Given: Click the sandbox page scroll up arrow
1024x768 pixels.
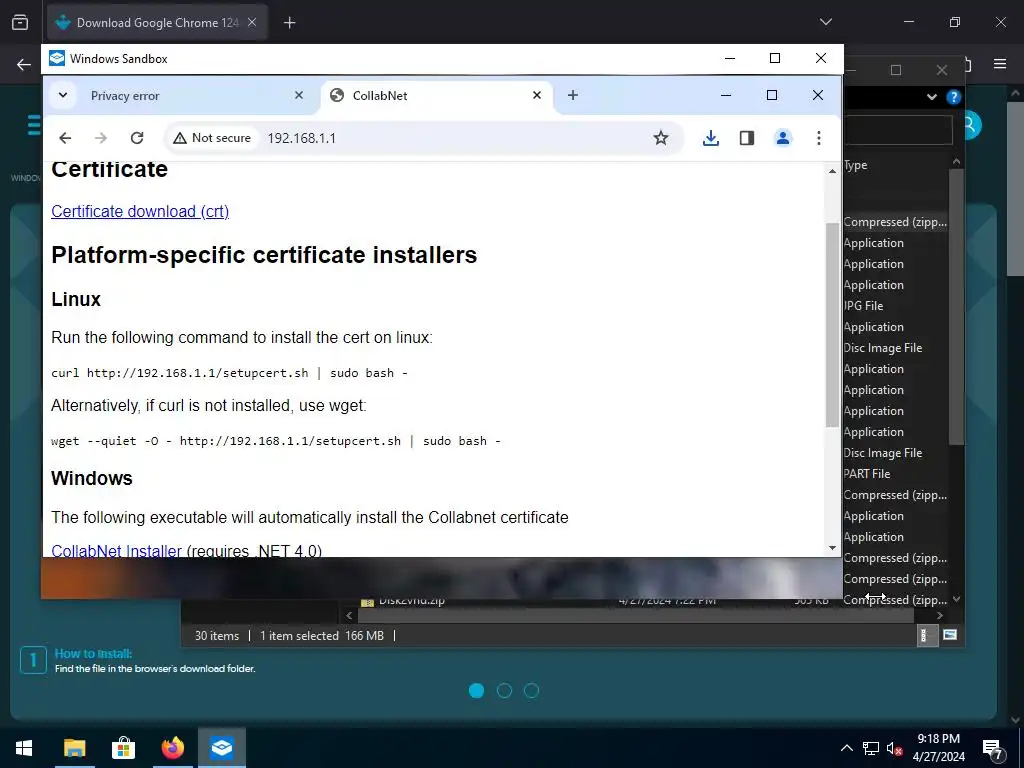Looking at the screenshot, I should [832, 171].
